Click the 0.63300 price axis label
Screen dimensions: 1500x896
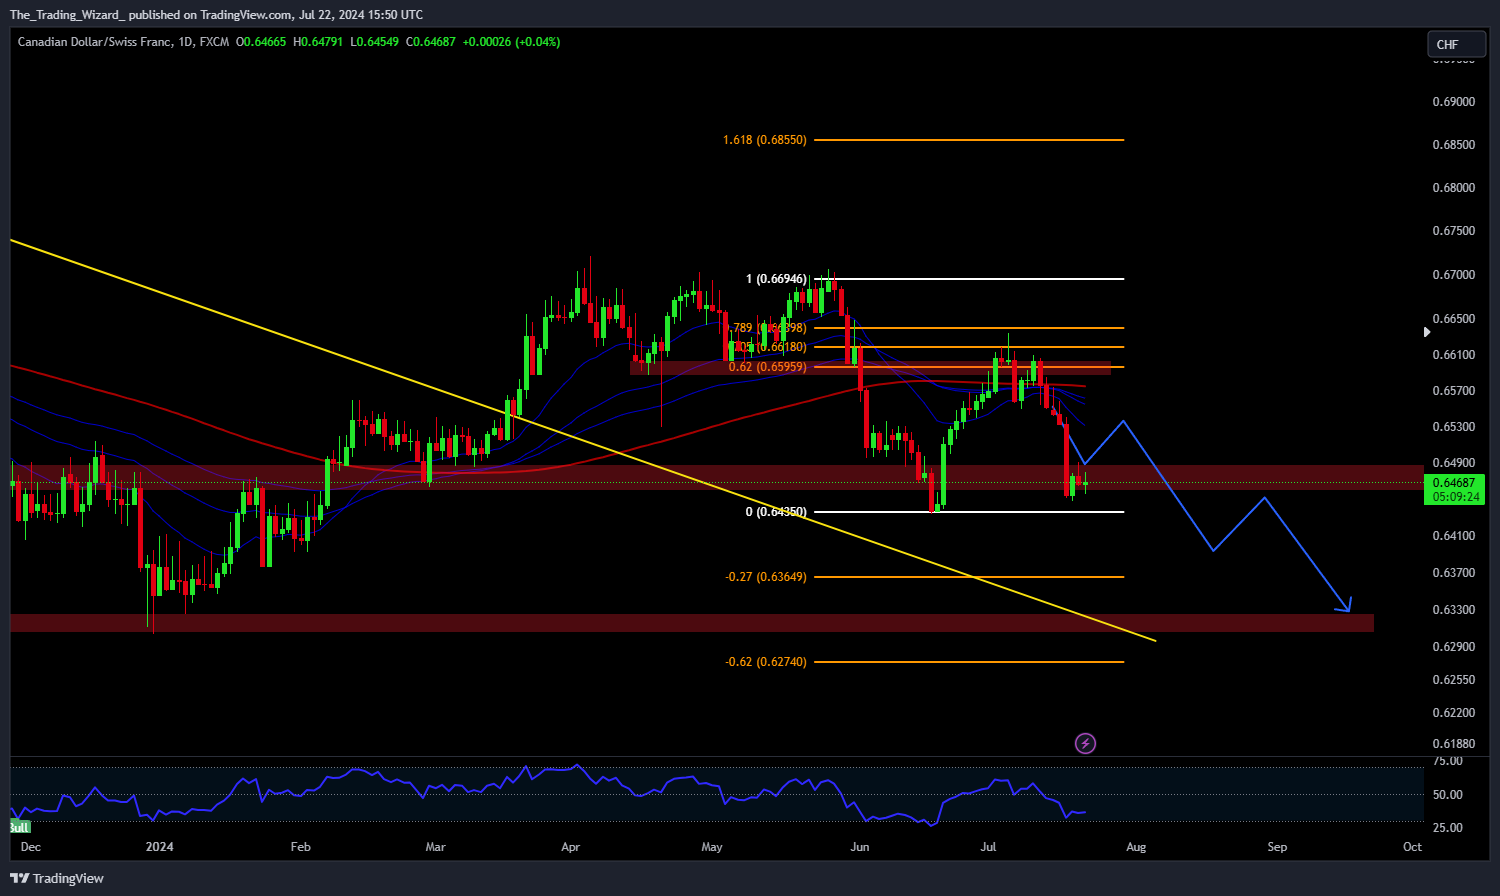pyautogui.click(x=1453, y=610)
